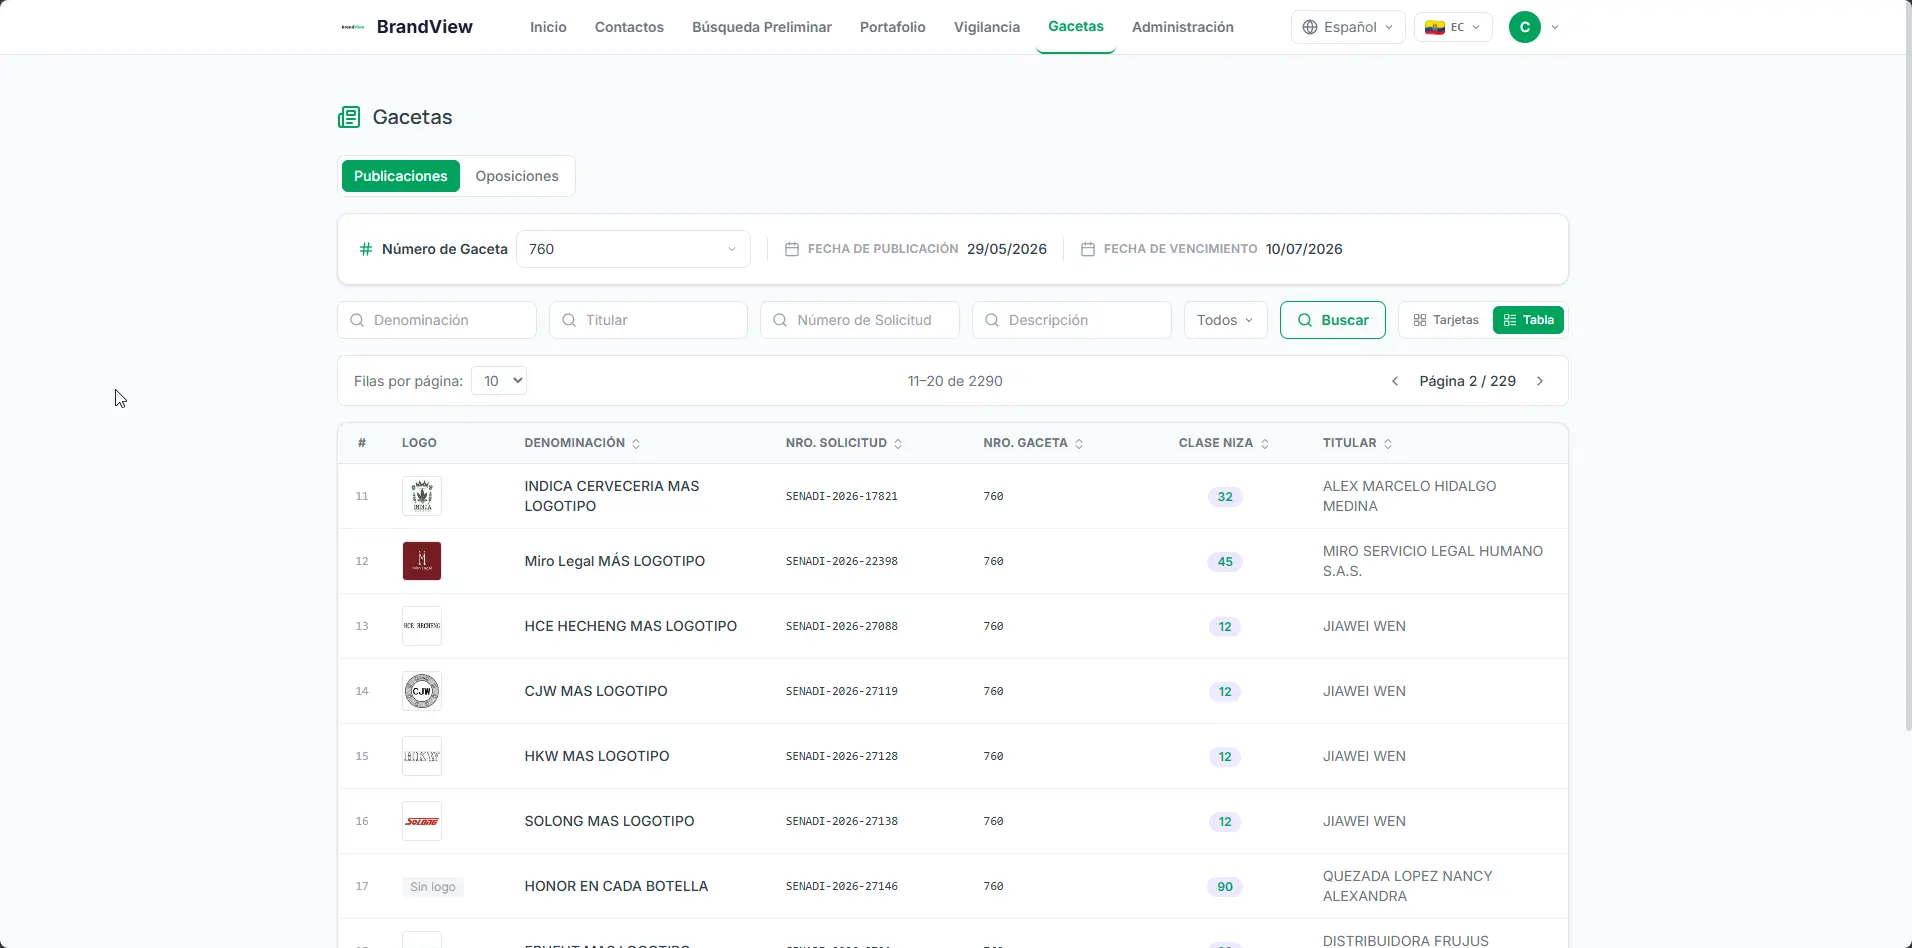
Task: Open Contactos navigation item
Action: 629,27
